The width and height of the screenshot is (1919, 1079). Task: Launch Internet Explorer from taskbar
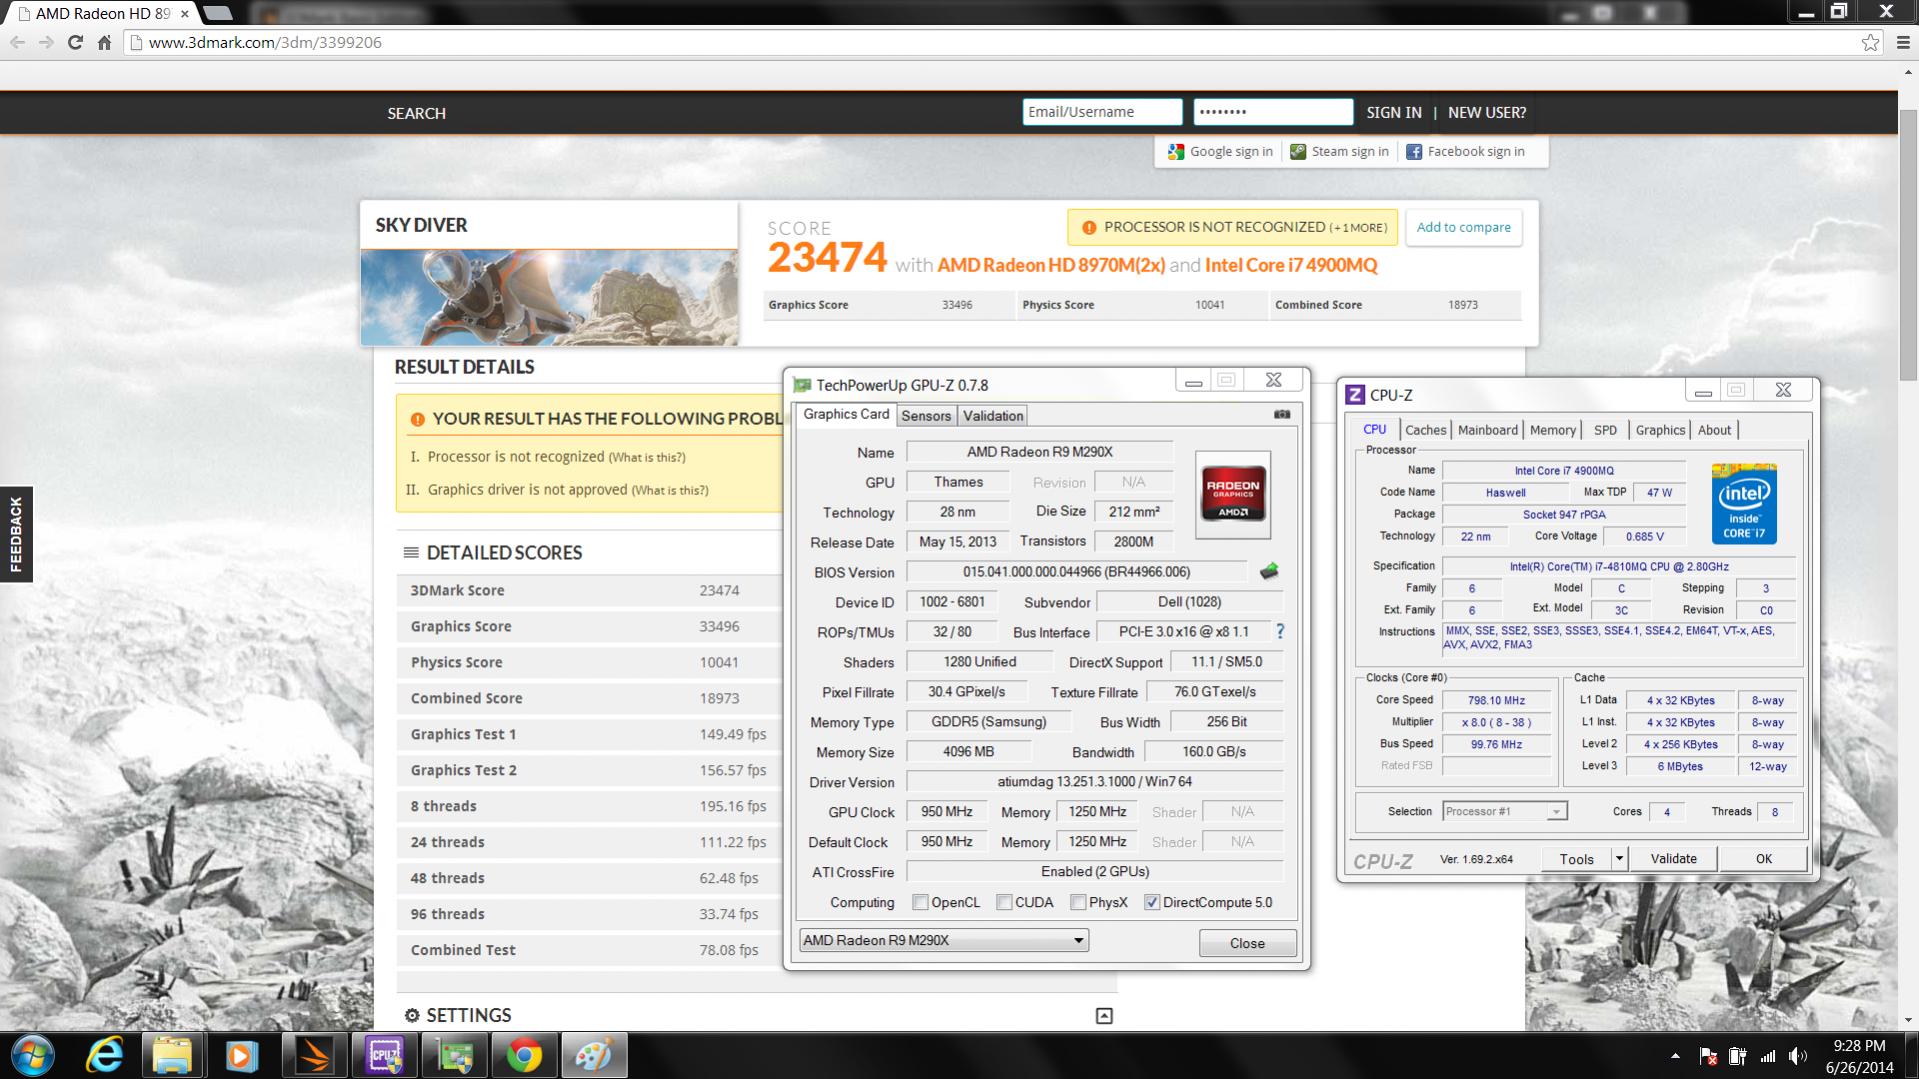click(x=104, y=1055)
